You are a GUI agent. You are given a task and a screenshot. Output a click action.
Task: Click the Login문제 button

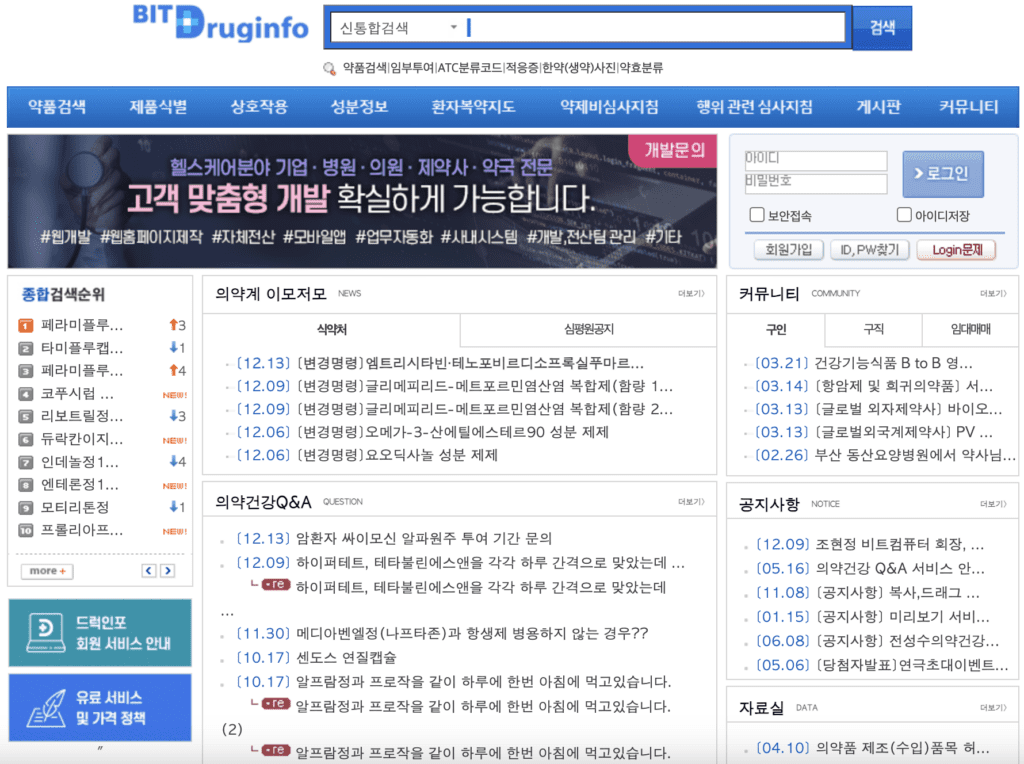click(x=957, y=250)
